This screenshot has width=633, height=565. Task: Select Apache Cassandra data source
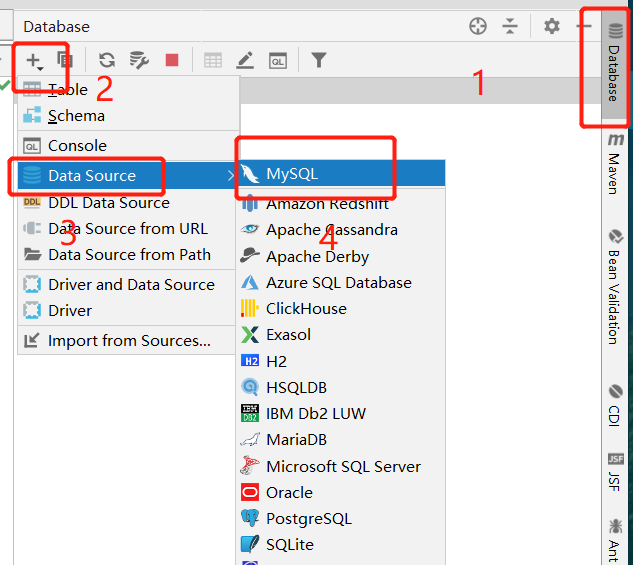tap(341, 230)
